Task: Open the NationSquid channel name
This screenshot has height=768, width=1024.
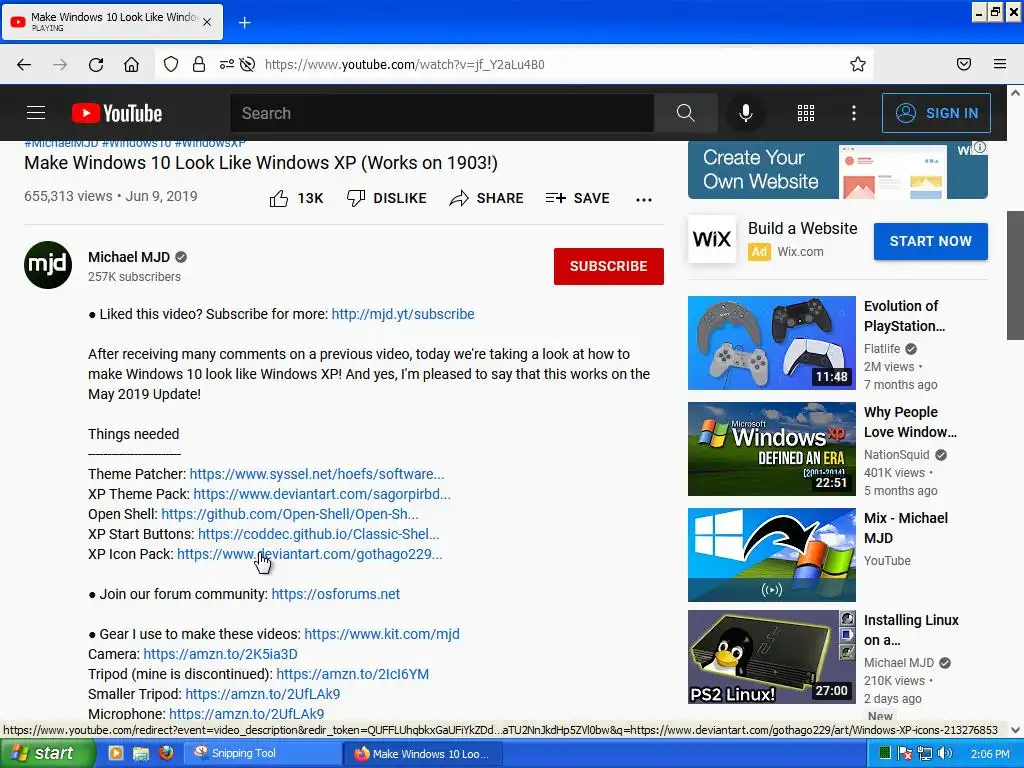Action: click(x=896, y=455)
